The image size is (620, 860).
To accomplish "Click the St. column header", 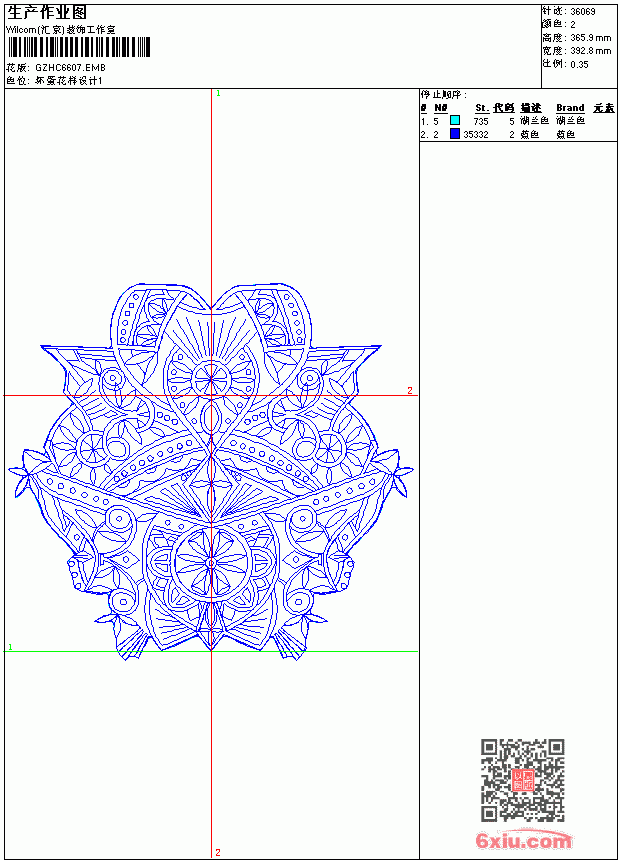I will (482, 108).
